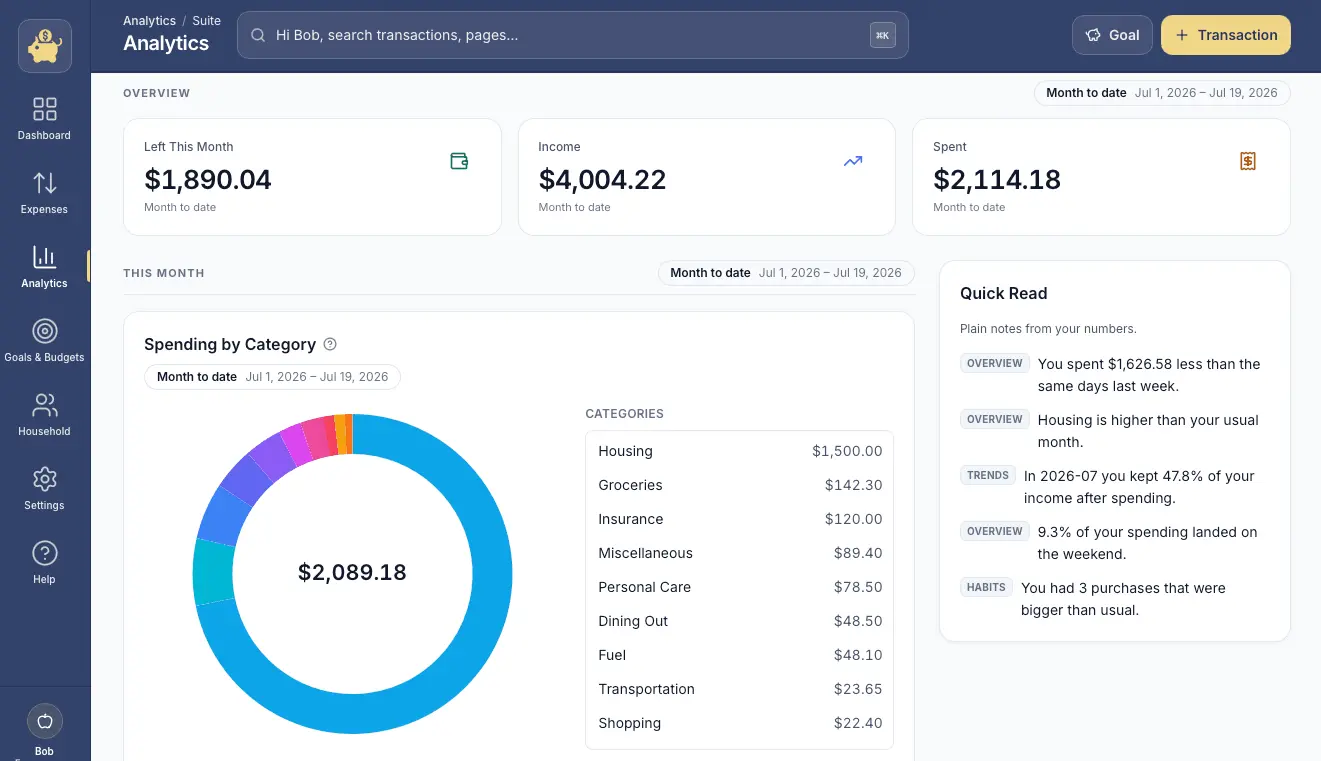Add a new Transaction
Image resolution: width=1321 pixels, height=761 pixels.
[1226, 35]
